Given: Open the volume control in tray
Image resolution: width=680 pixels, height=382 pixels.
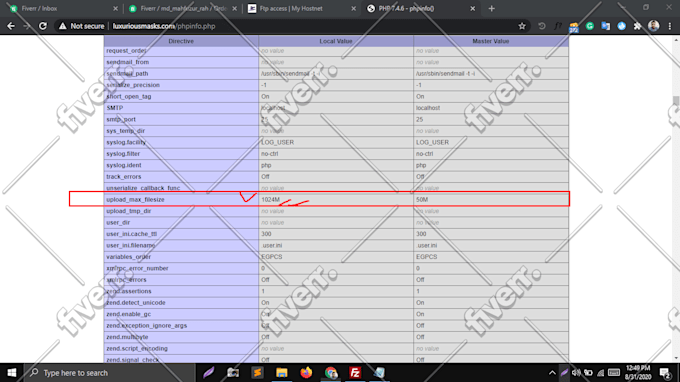Looking at the screenshot, I should tap(576, 372).
